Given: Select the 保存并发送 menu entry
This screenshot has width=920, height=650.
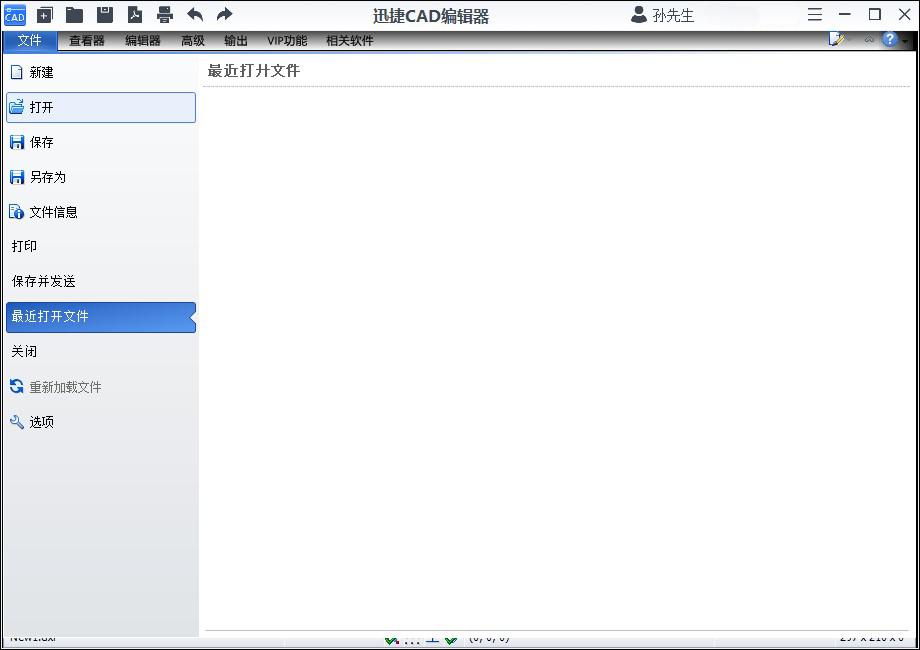Looking at the screenshot, I should tap(101, 281).
